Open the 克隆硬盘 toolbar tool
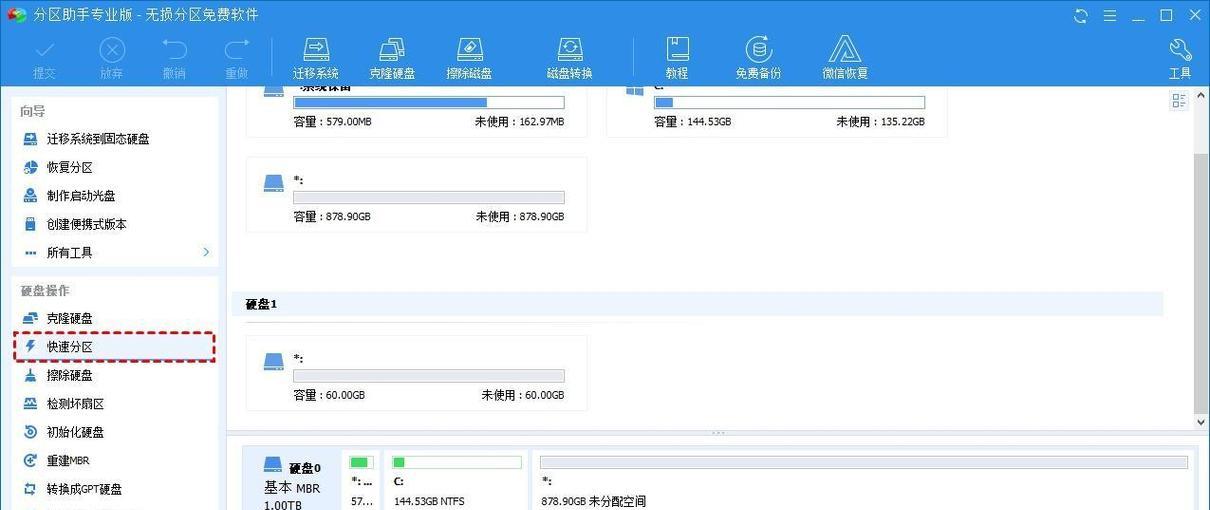1210x510 pixels. [392, 59]
